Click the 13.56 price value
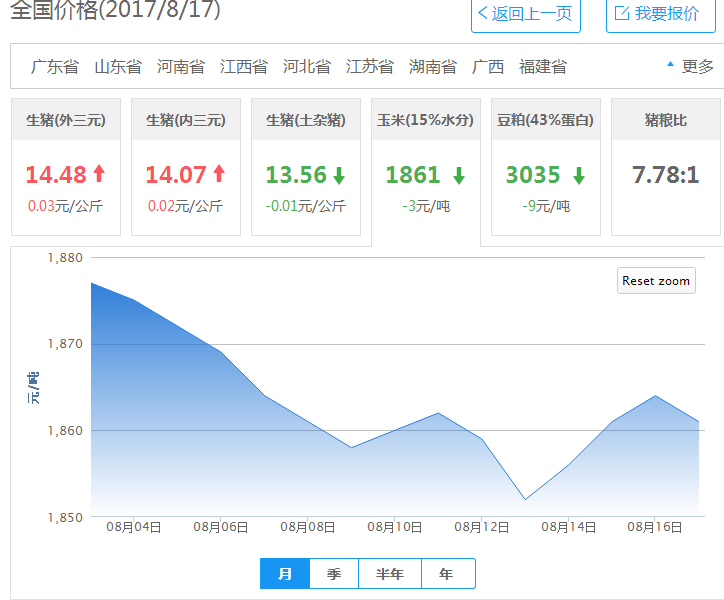The height and width of the screenshot is (600, 724). [296, 175]
